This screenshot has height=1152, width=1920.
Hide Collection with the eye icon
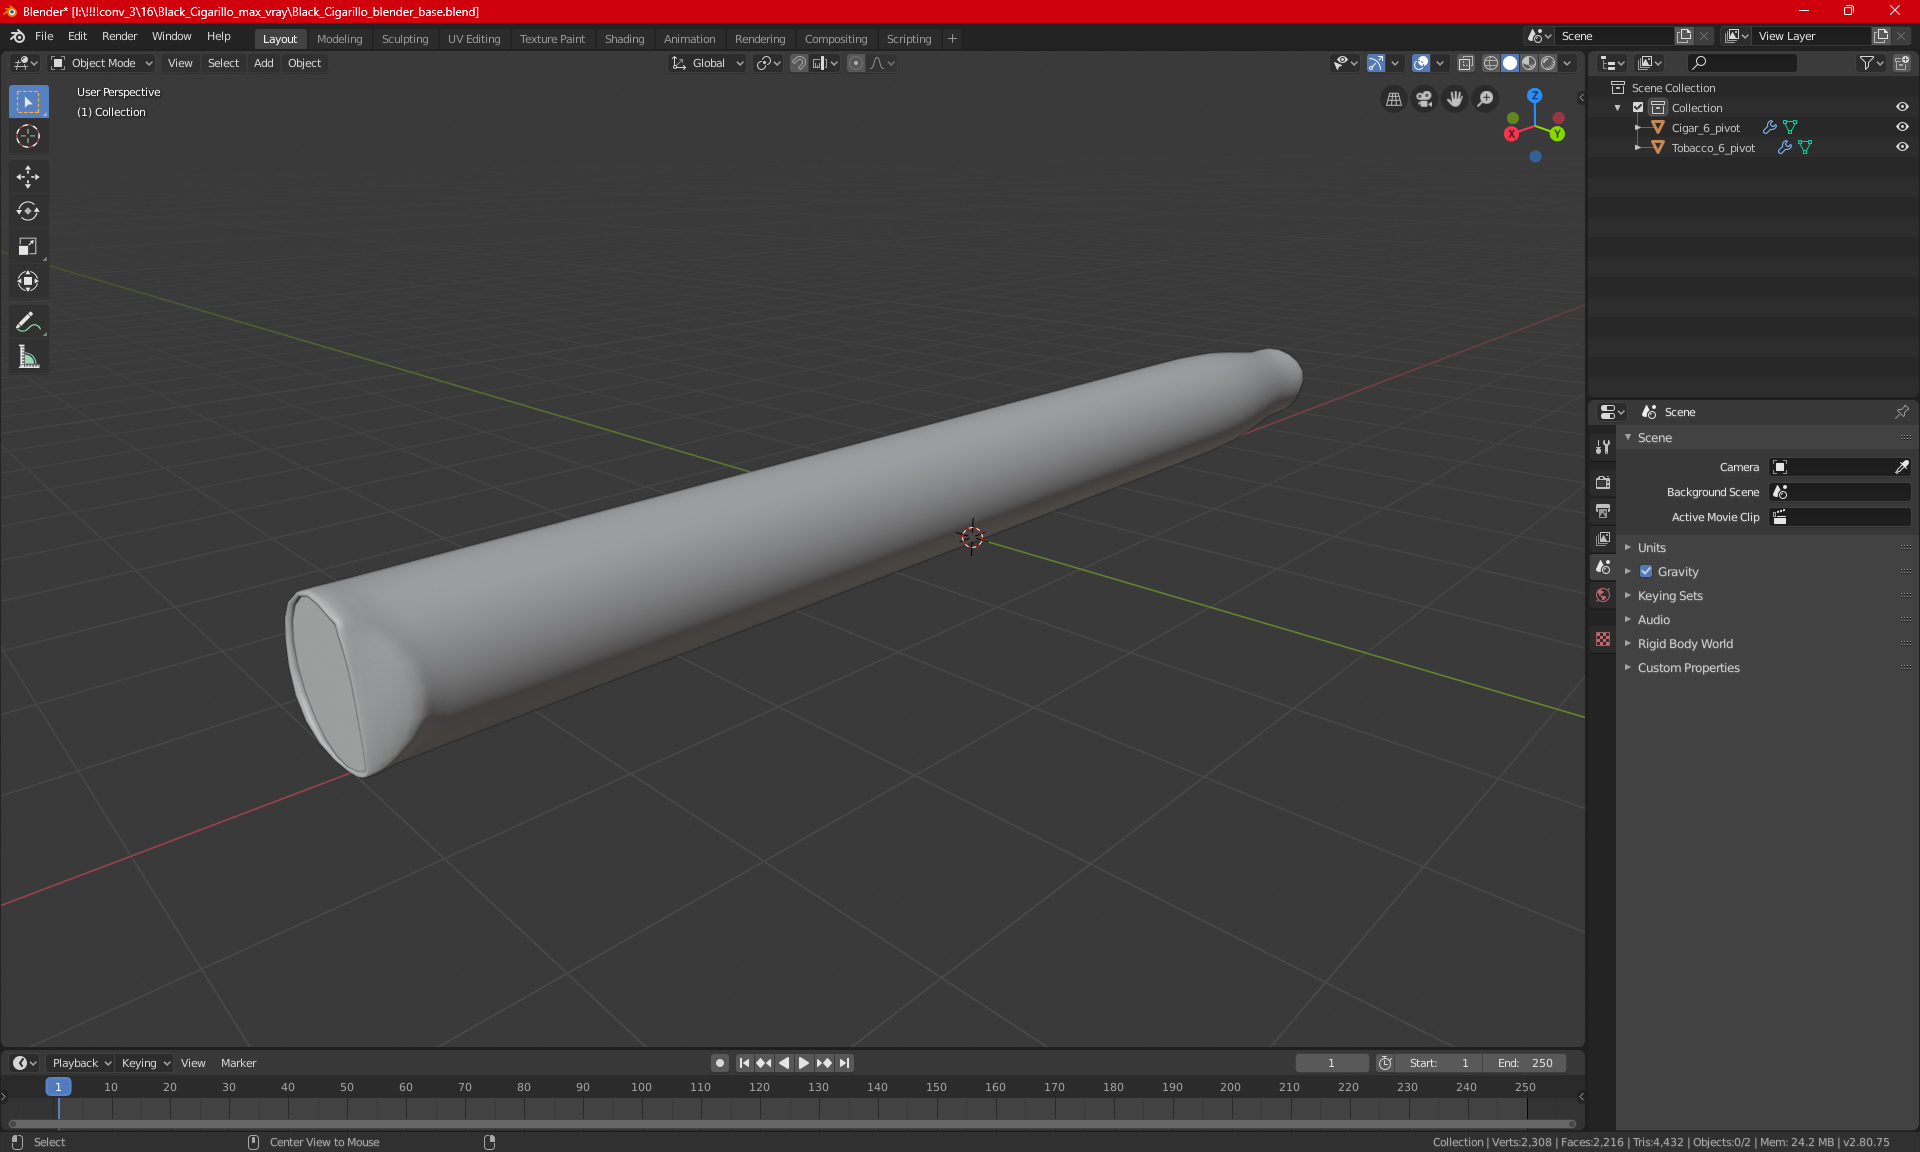1902,107
